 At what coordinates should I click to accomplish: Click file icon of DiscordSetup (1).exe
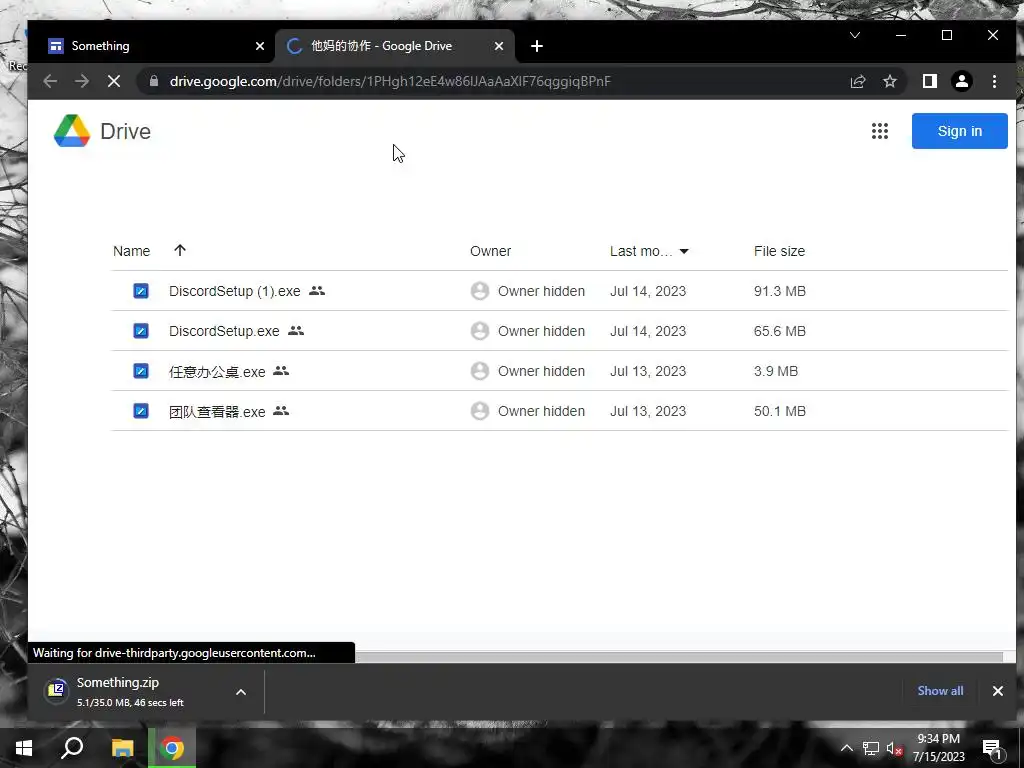pyautogui.click(x=140, y=291)
